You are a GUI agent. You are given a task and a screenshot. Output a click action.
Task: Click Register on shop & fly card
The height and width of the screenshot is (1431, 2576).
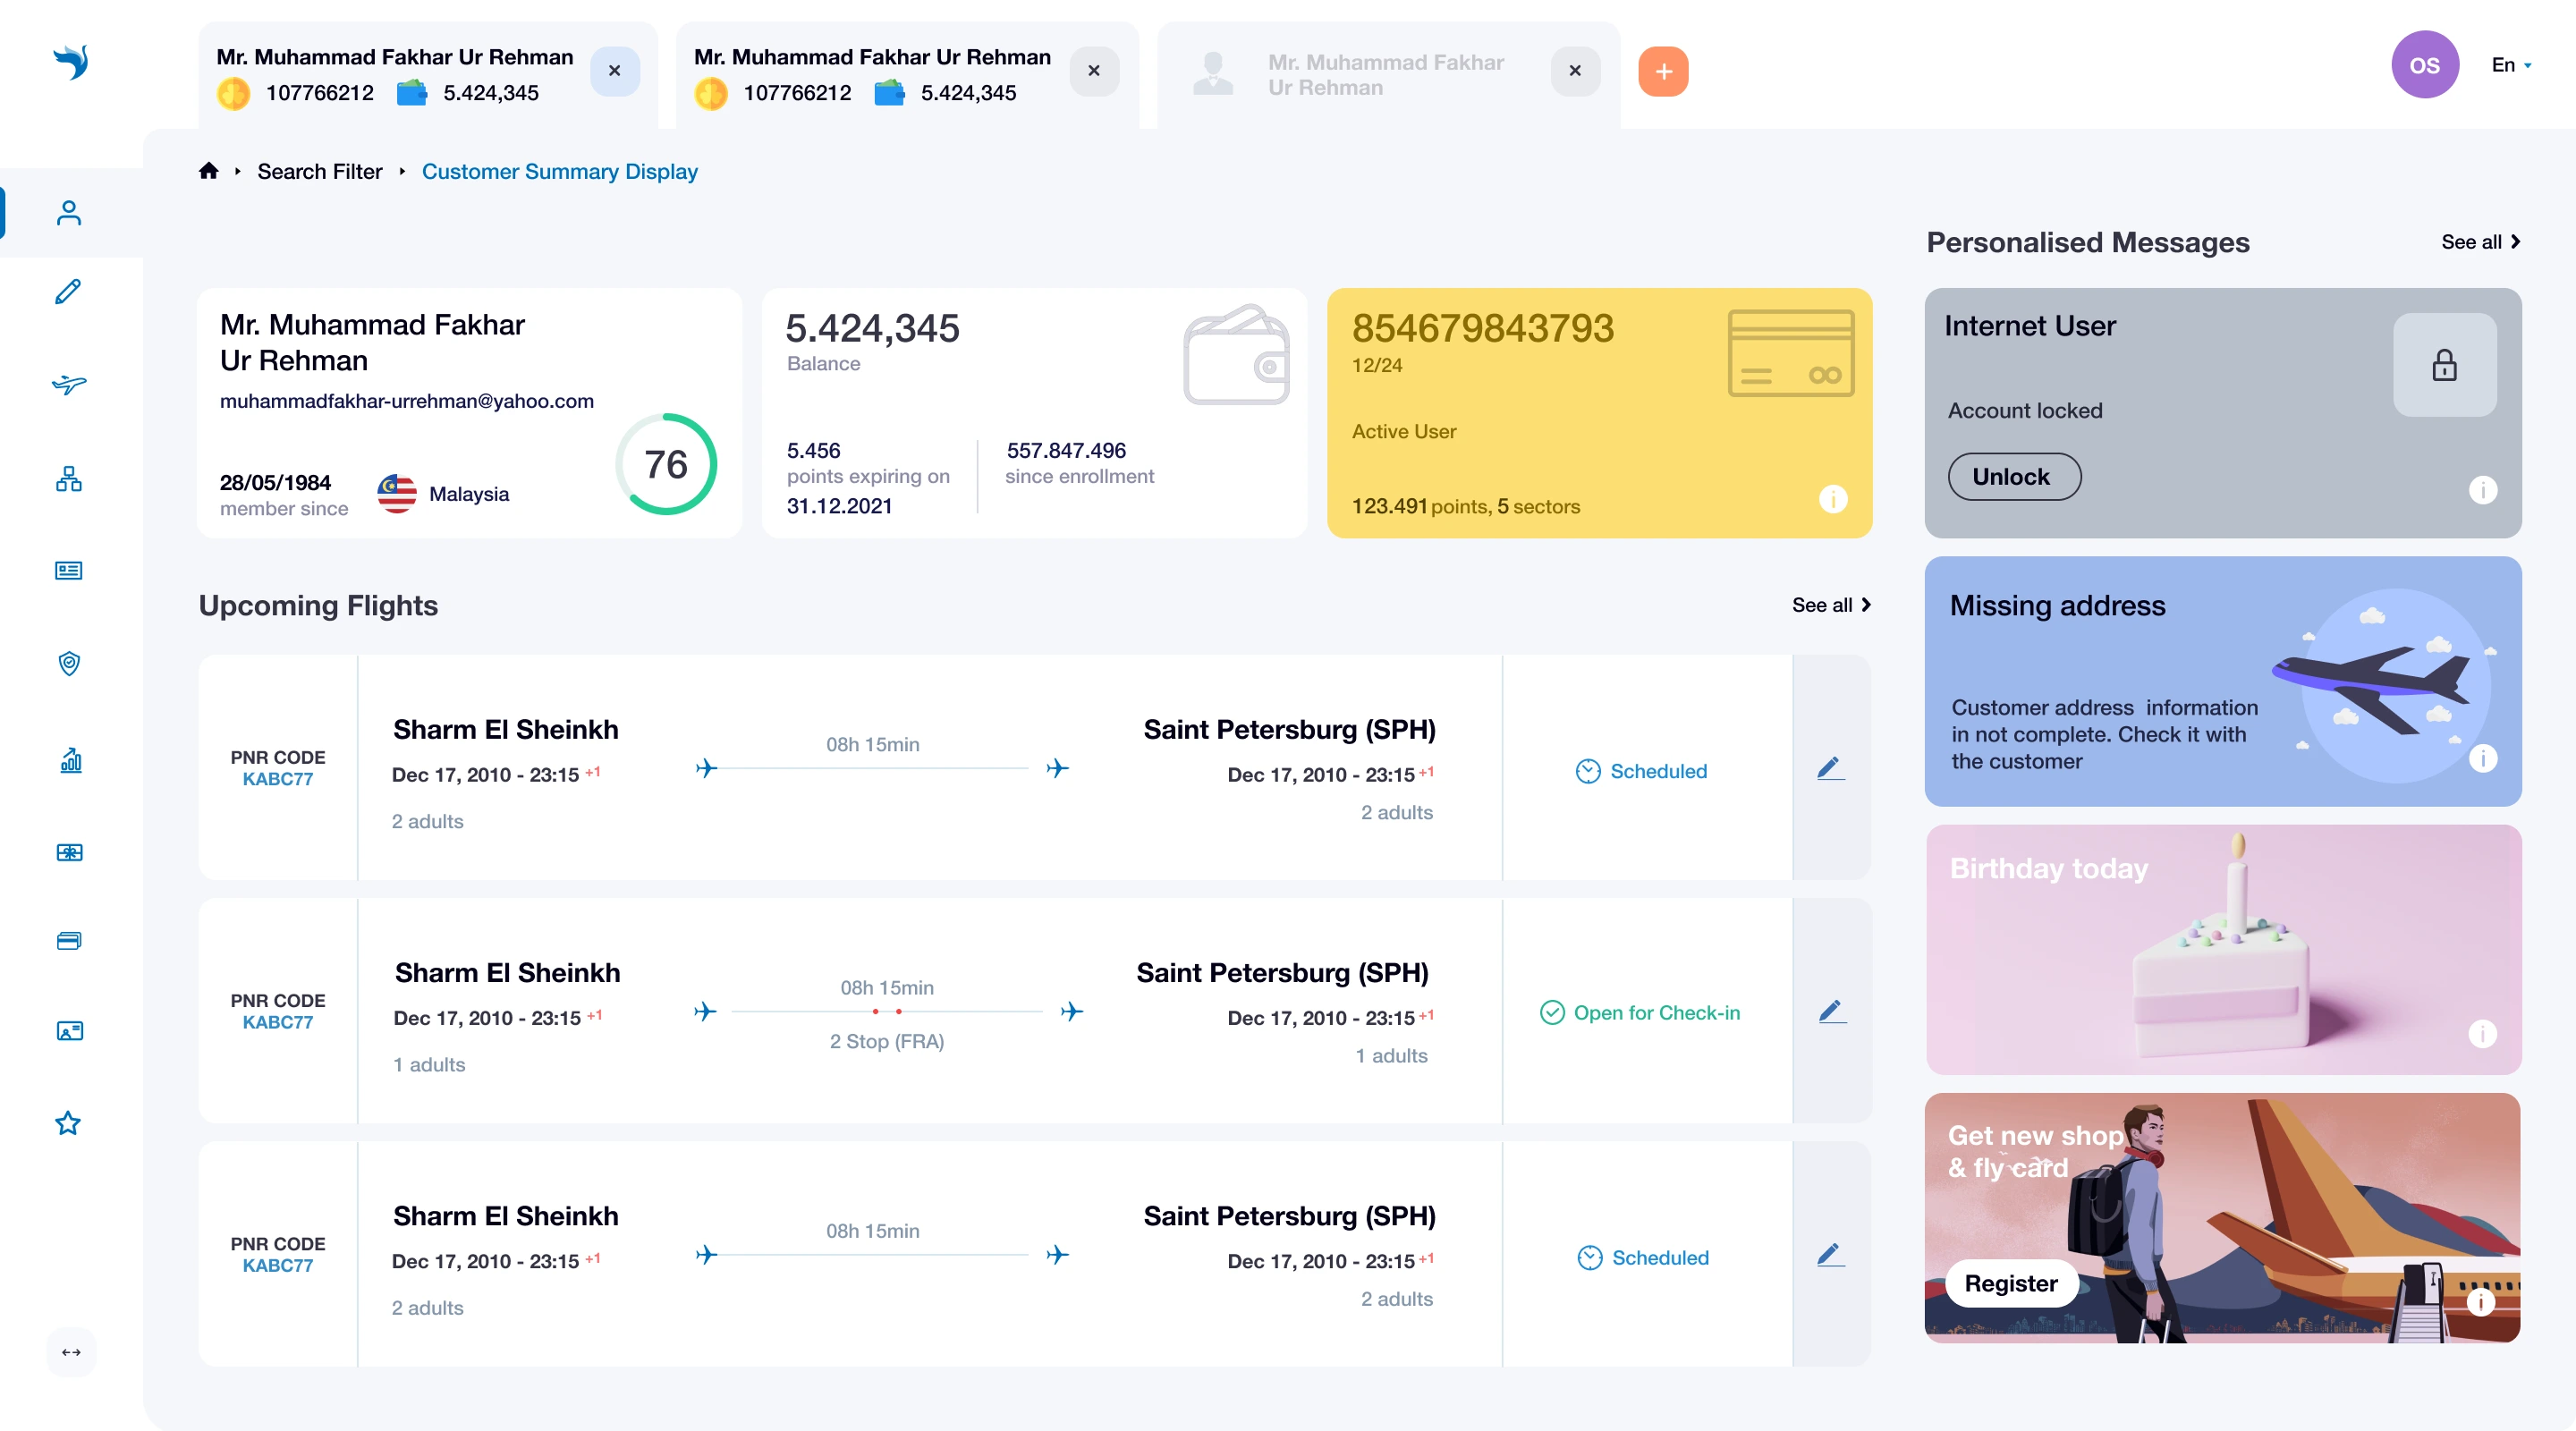click(2010, 1283)
